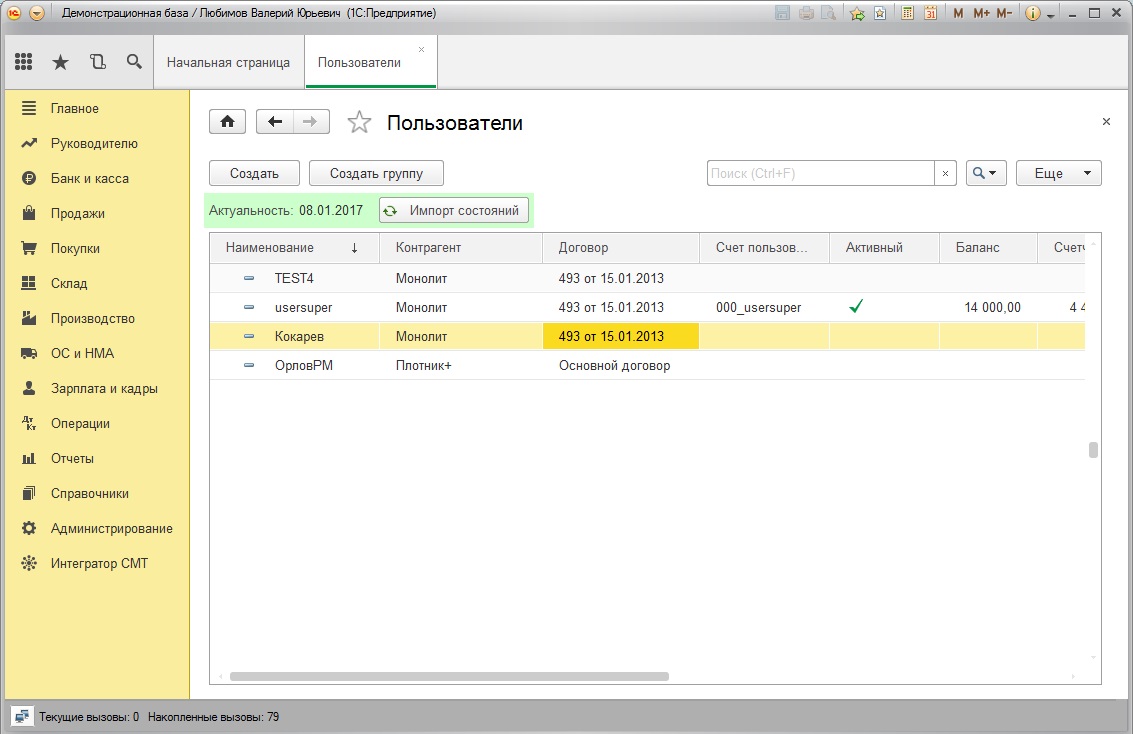Open the Банк и касса section

pyautogui.click(x=90, y=178)
